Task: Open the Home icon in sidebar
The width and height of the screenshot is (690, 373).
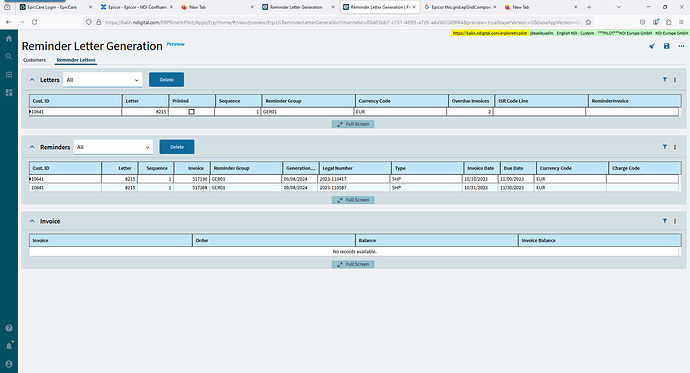Action: click(9, 39)
